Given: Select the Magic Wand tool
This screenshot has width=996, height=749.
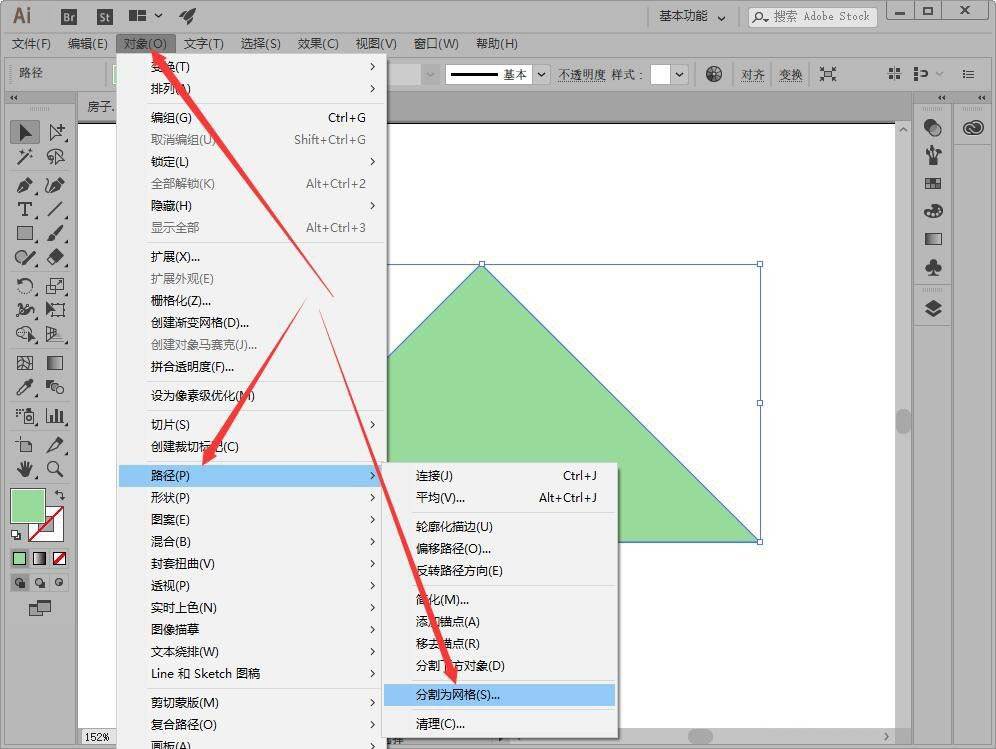Looking at the screenshot, I should click(25, 157).
